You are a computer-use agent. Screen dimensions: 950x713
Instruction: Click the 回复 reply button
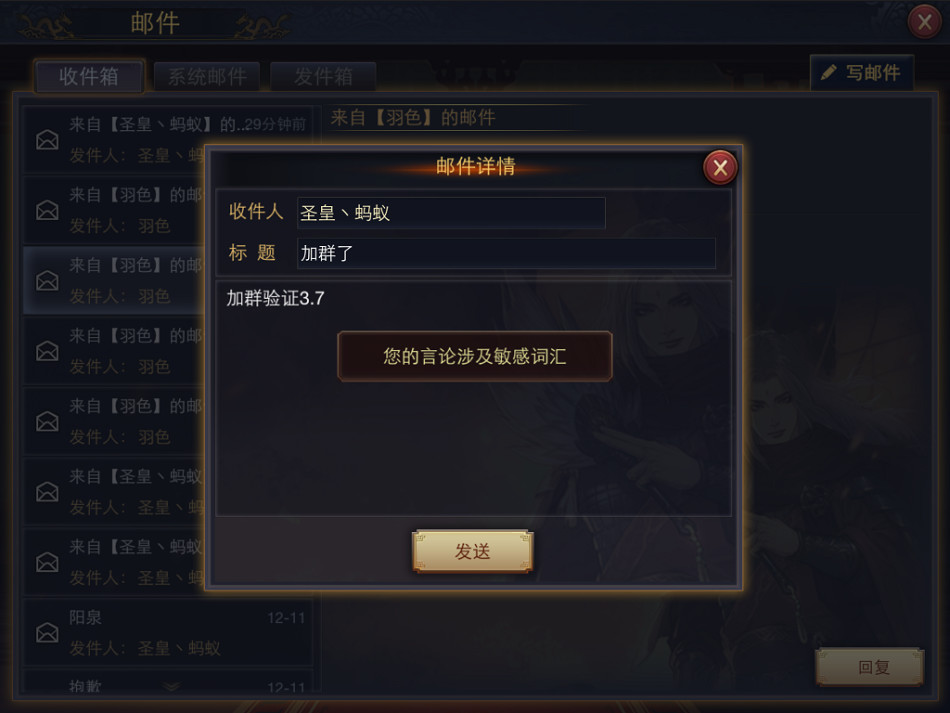[871, 667]
